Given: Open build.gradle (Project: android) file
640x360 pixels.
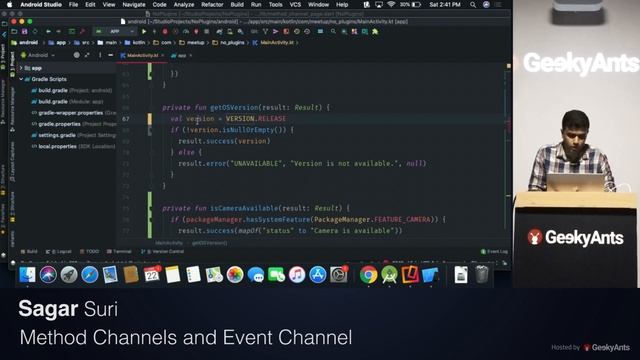Looking at the screenshot, I should (72, 91).
